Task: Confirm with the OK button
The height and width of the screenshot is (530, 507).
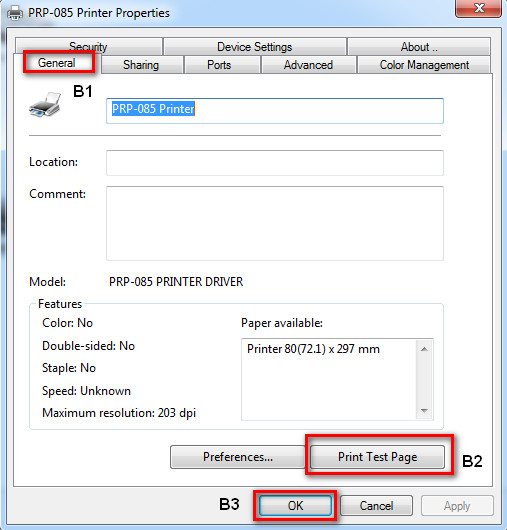Action: 295,506
